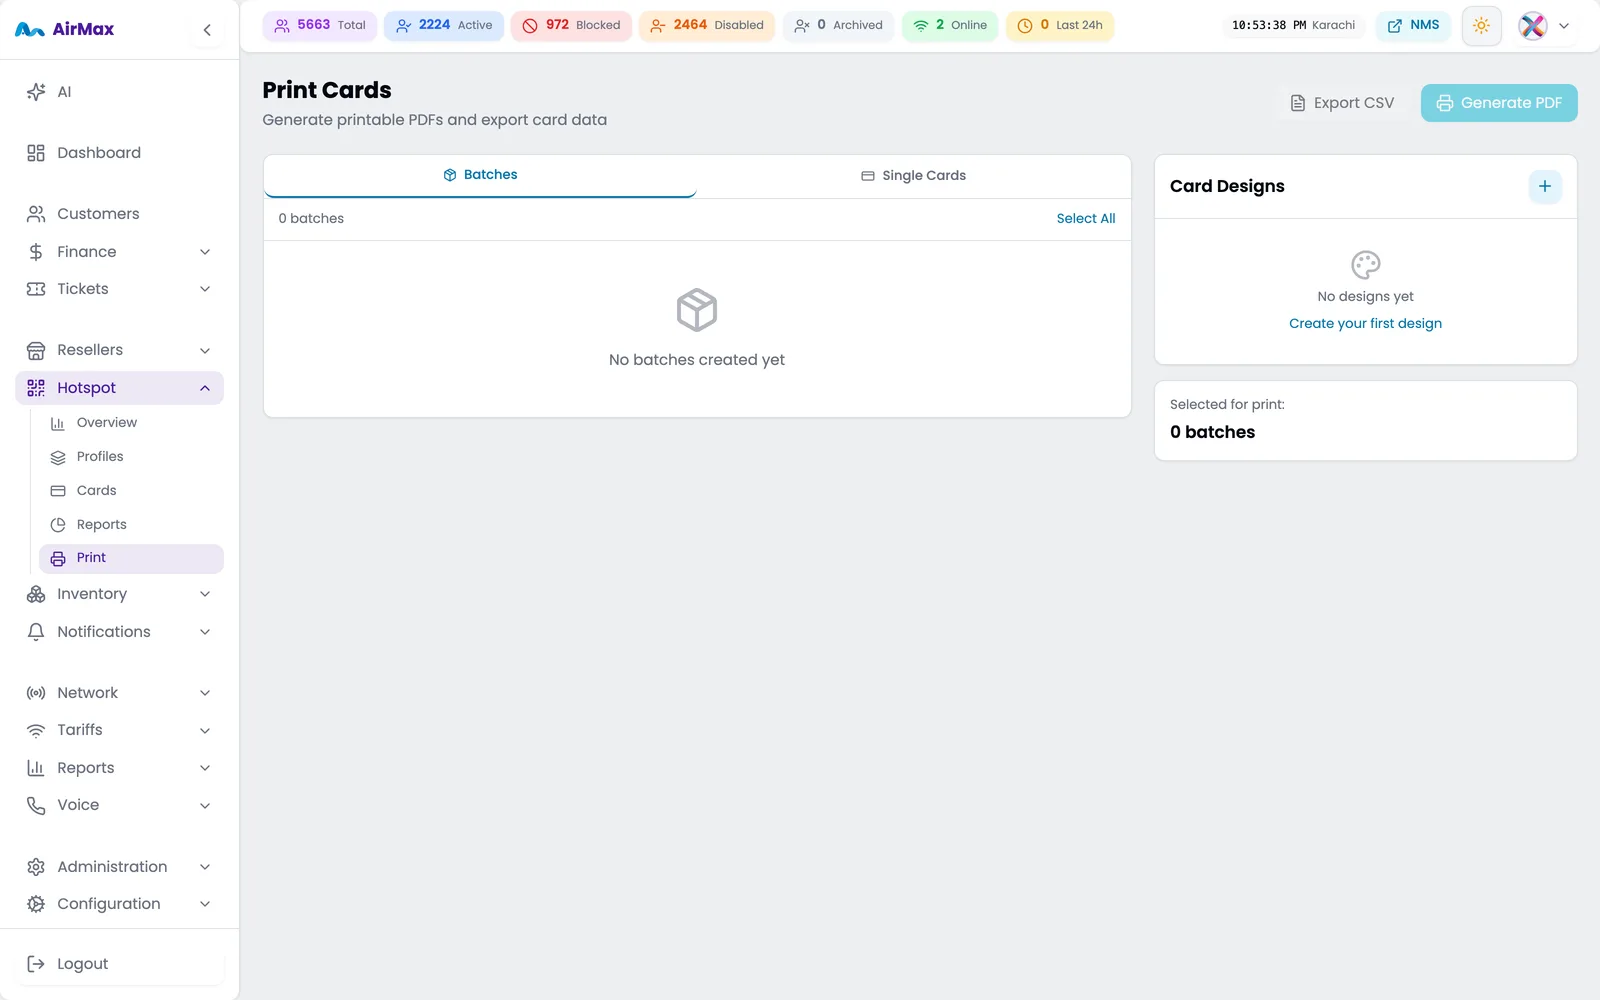
Task: Click the Logout exit icon
Action: pyautogui.click(x=36, y=964)
